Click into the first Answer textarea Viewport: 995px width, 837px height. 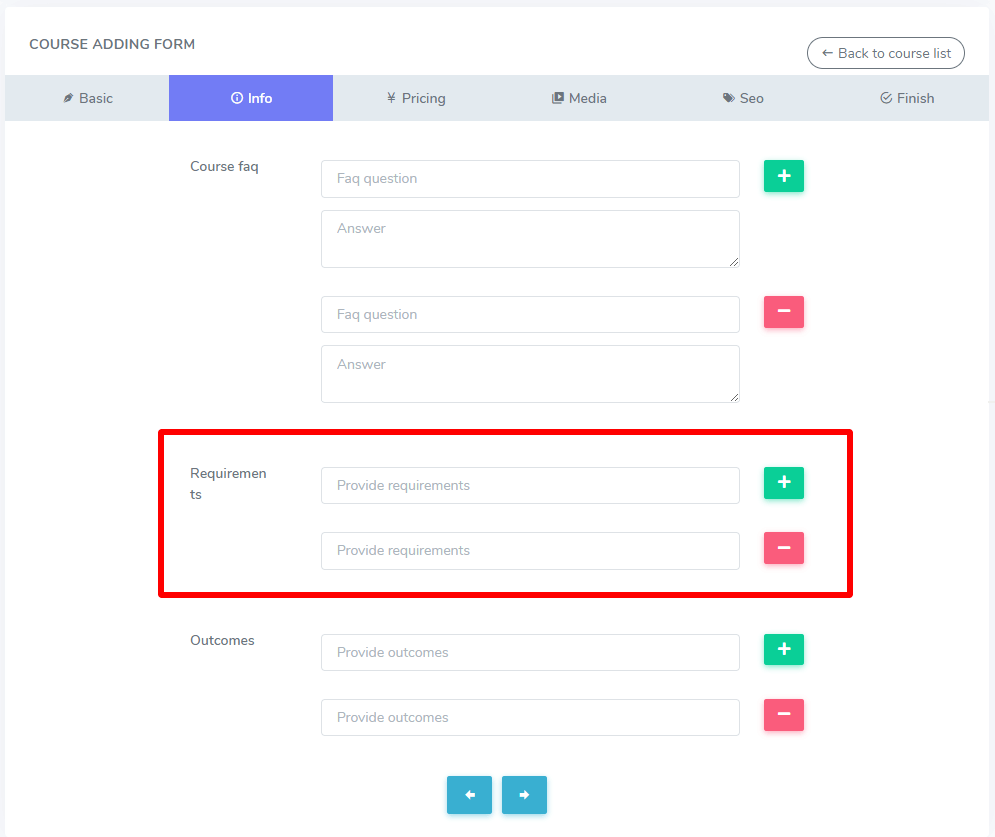530,239
